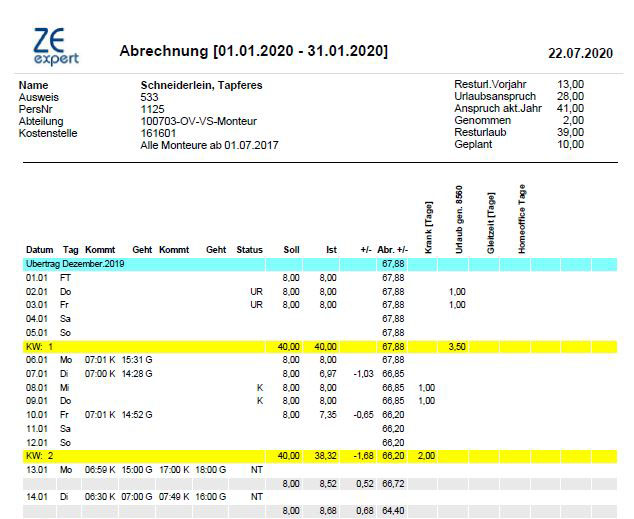Click the yellow KW: 1 summary row label
The height and width of the screenshot is (519, 634).
(40, 346)
